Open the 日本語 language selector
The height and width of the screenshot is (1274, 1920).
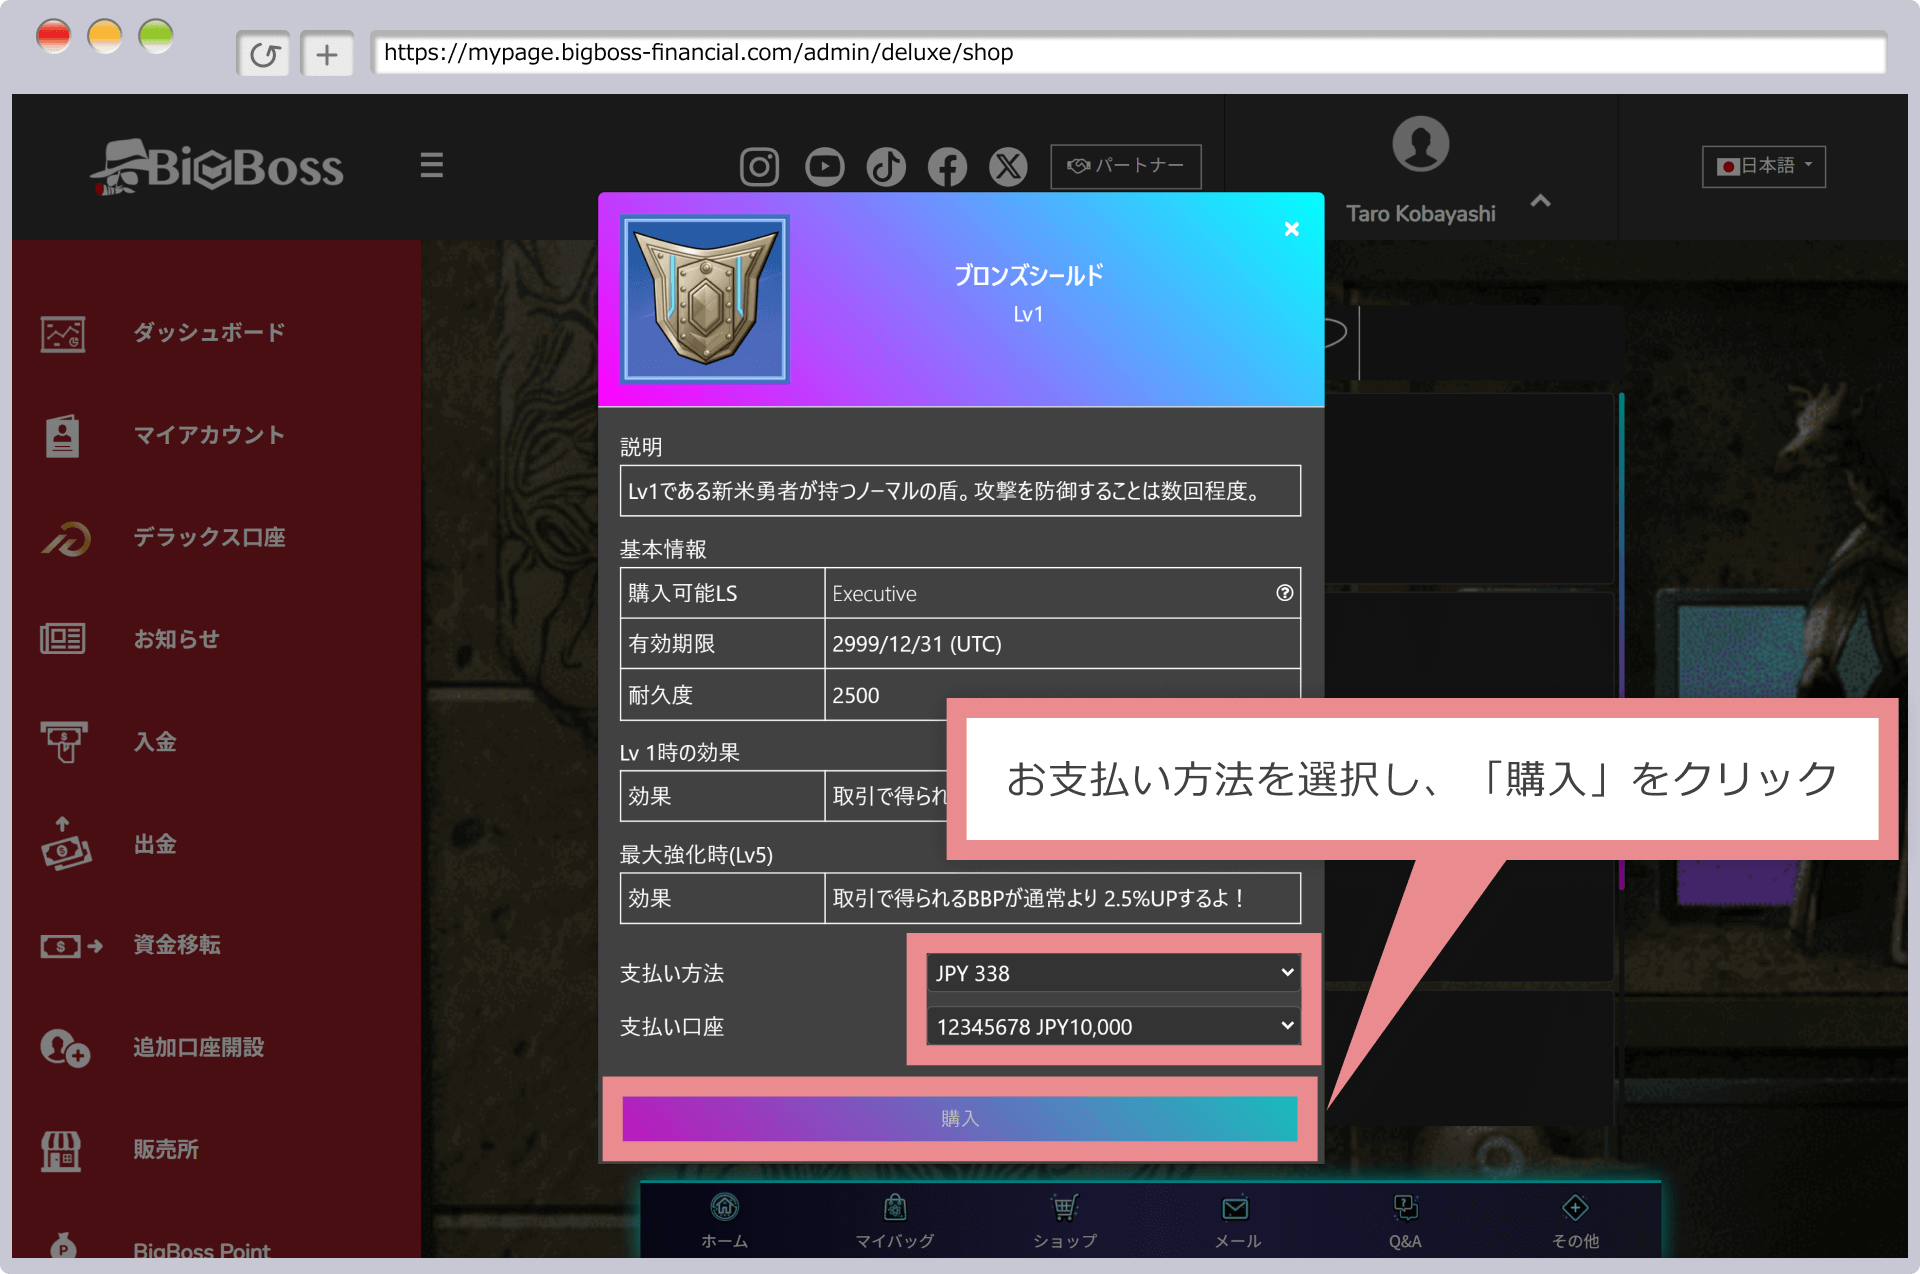[x=1763, y=166]
